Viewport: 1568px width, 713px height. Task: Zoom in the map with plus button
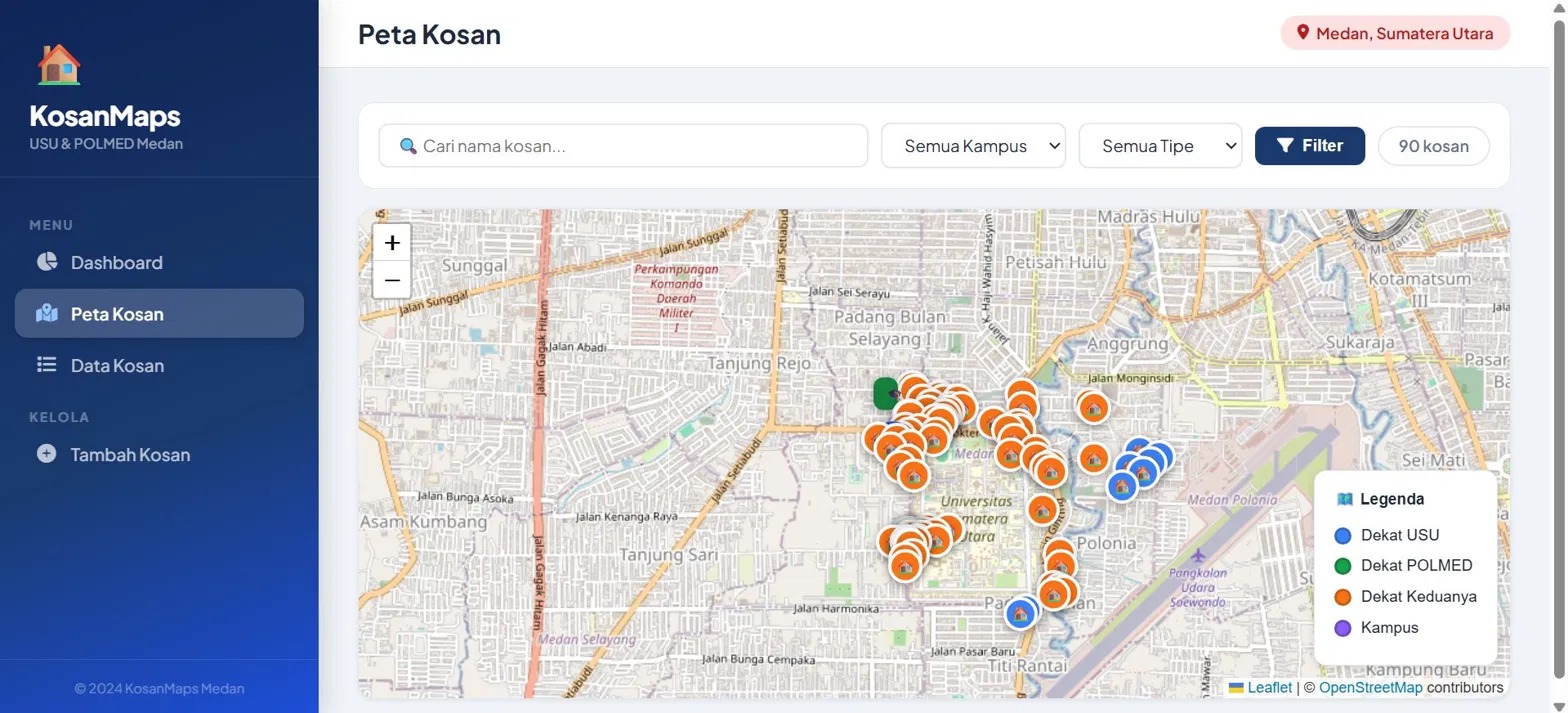coord(392,243)
